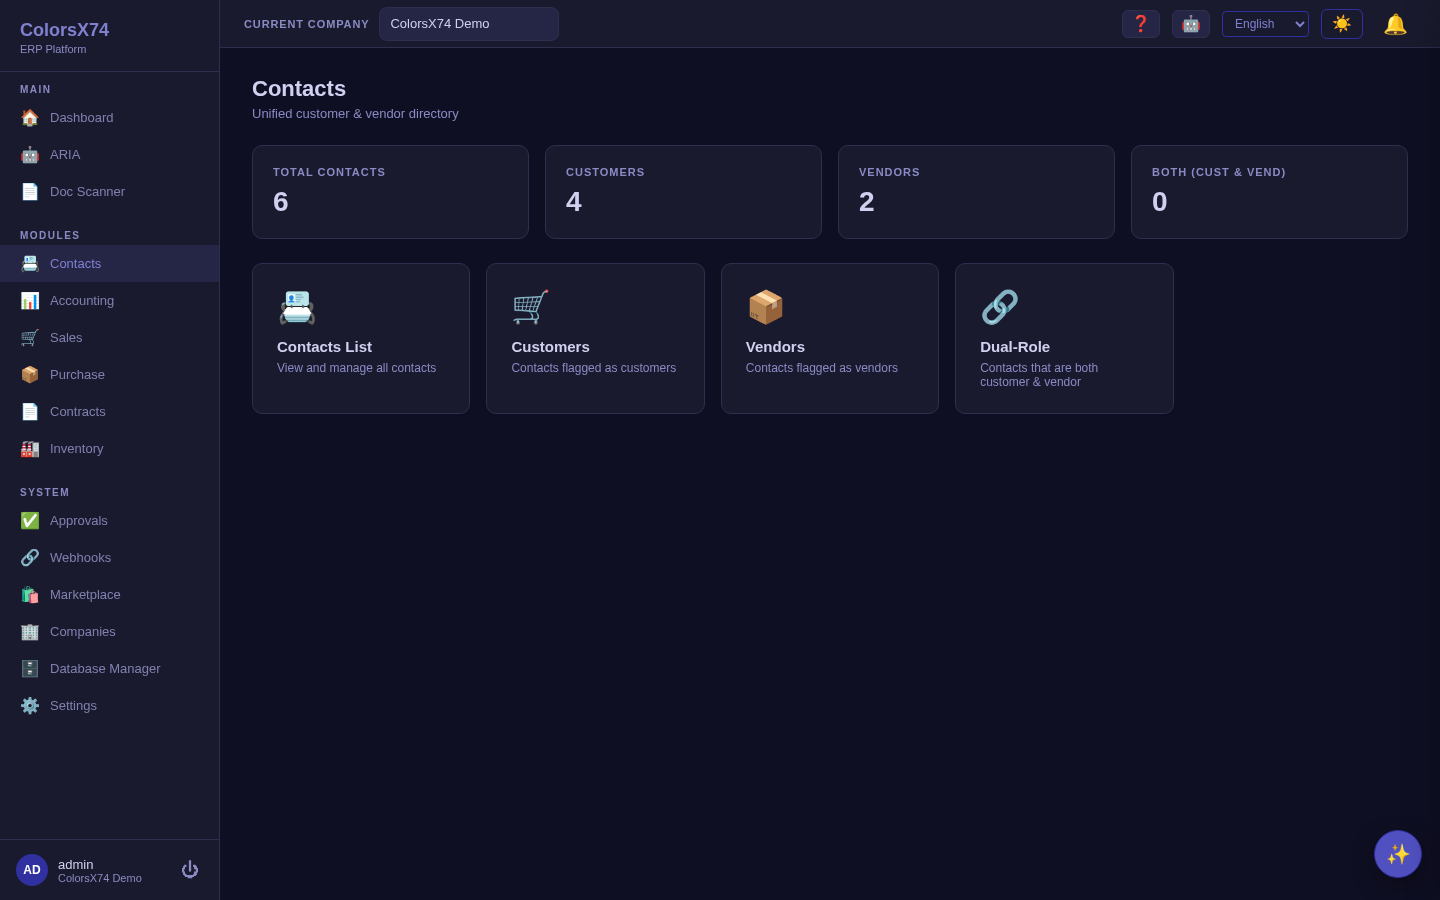Click the Database Manager cabinet icon

(x=30, y=669)
